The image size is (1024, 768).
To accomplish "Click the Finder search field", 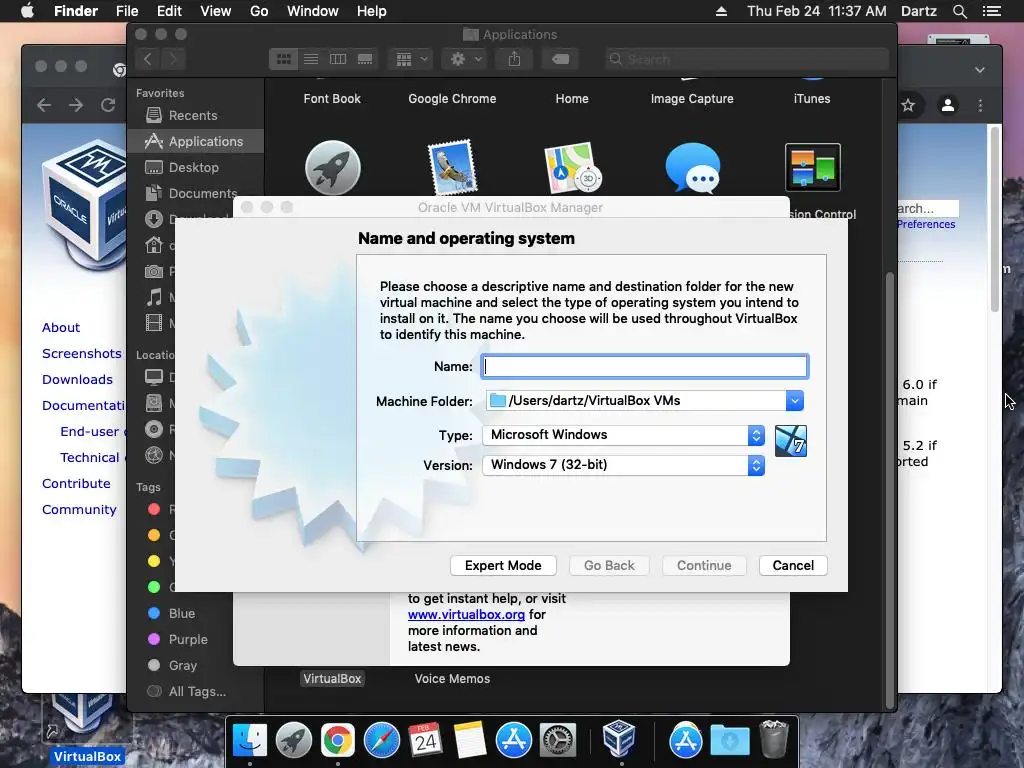I will tap(746, 59).
